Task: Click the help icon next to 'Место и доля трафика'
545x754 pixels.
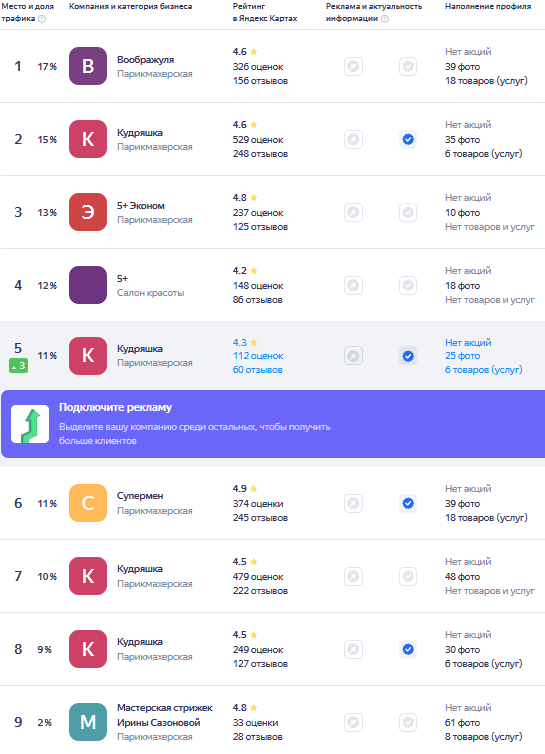Action: [42, 19]
